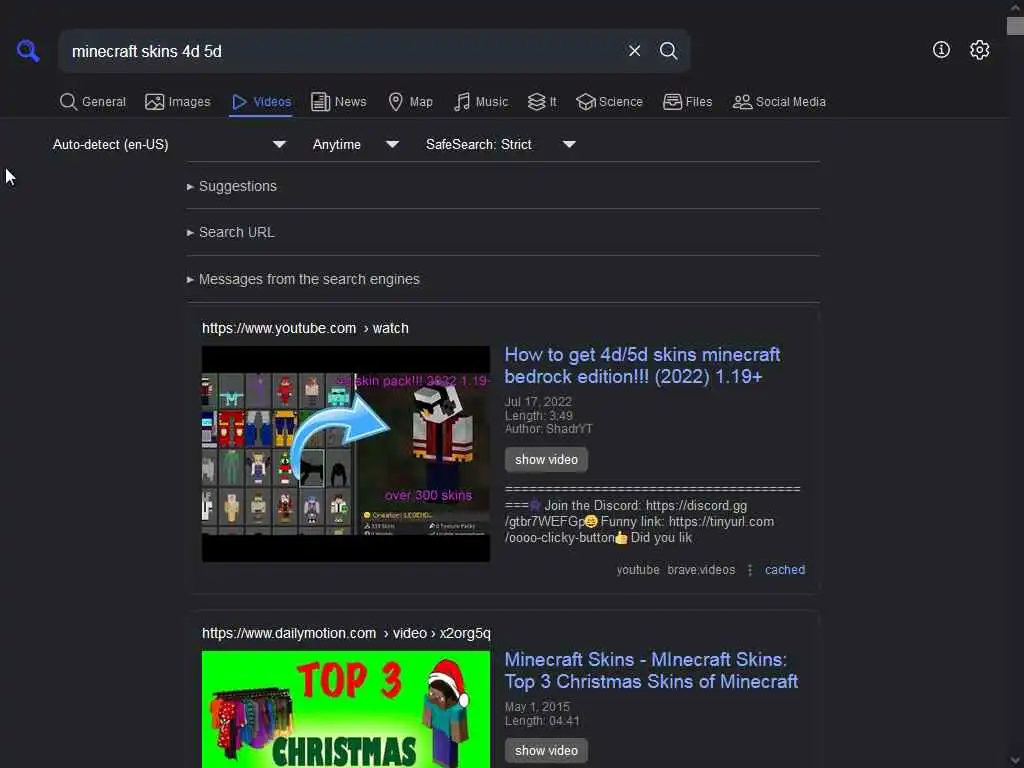The height and width of the screenshot is (768, 1024).
Task: Open the dailymotion.com video URL link
Action: pos(346,633)
